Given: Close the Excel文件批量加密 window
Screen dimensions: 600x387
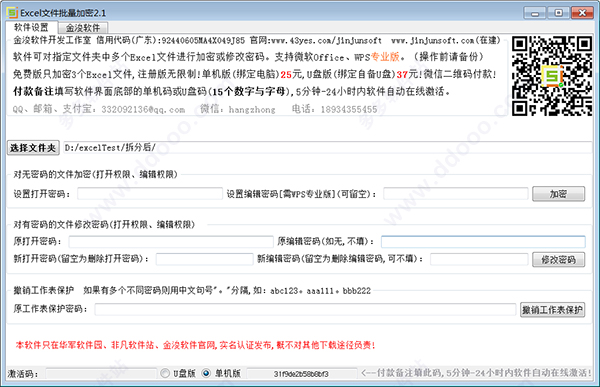Looking at the screenshot, I should [582, 13].
